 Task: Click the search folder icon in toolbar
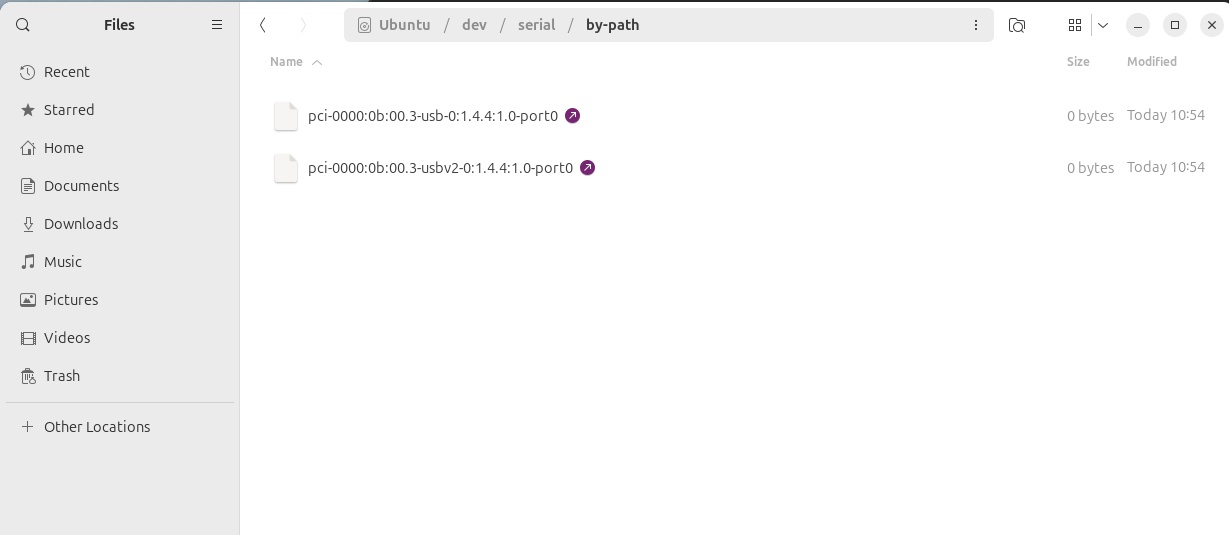(x=1017, y=25)
